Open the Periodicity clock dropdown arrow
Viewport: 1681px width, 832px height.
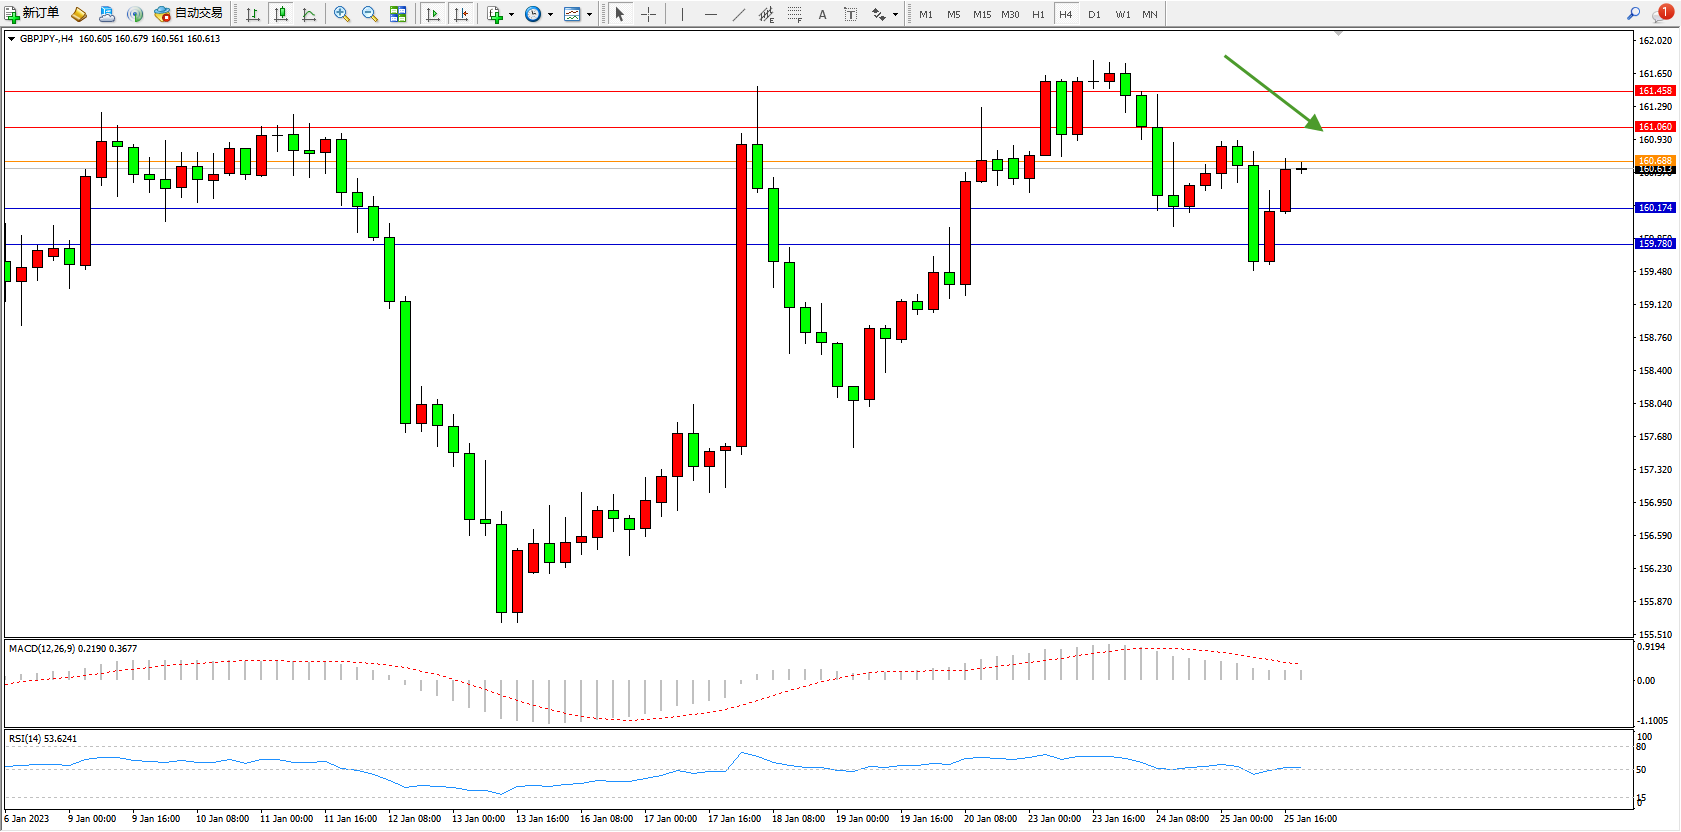[x=550, y=14]
